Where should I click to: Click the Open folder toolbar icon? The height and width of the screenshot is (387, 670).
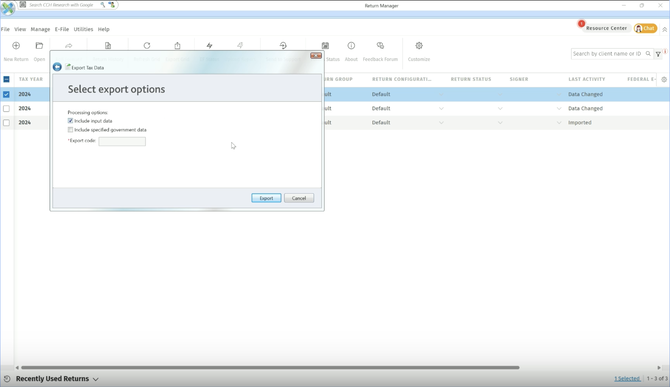click(x=39, y=46)
